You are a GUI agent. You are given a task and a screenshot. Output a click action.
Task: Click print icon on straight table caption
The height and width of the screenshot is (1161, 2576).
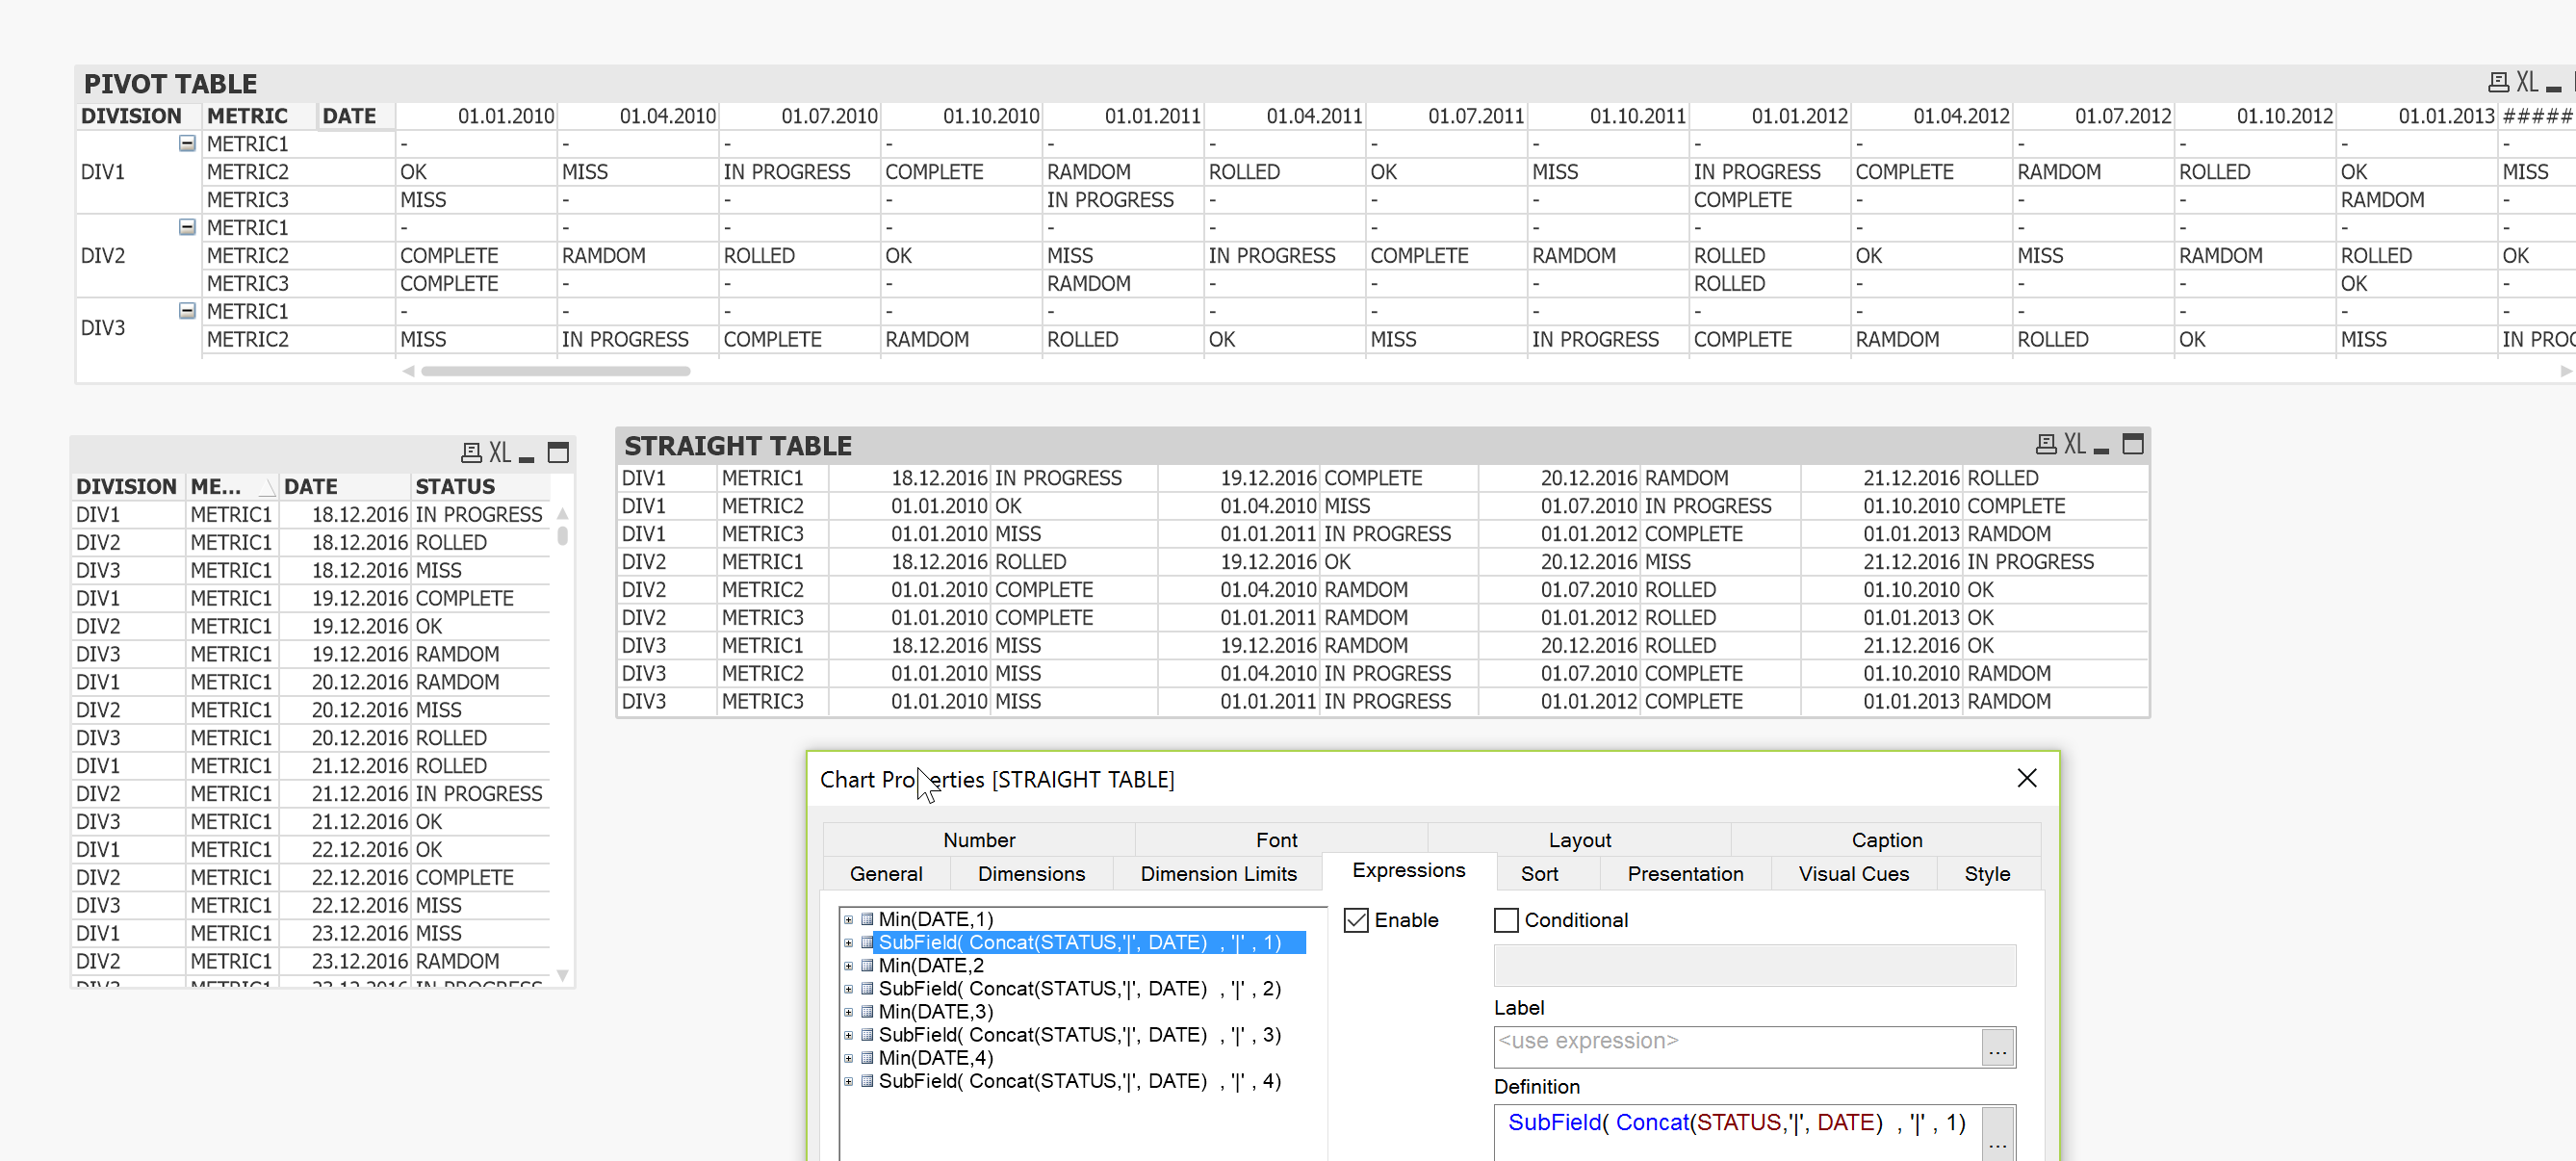pos(2046,444)
